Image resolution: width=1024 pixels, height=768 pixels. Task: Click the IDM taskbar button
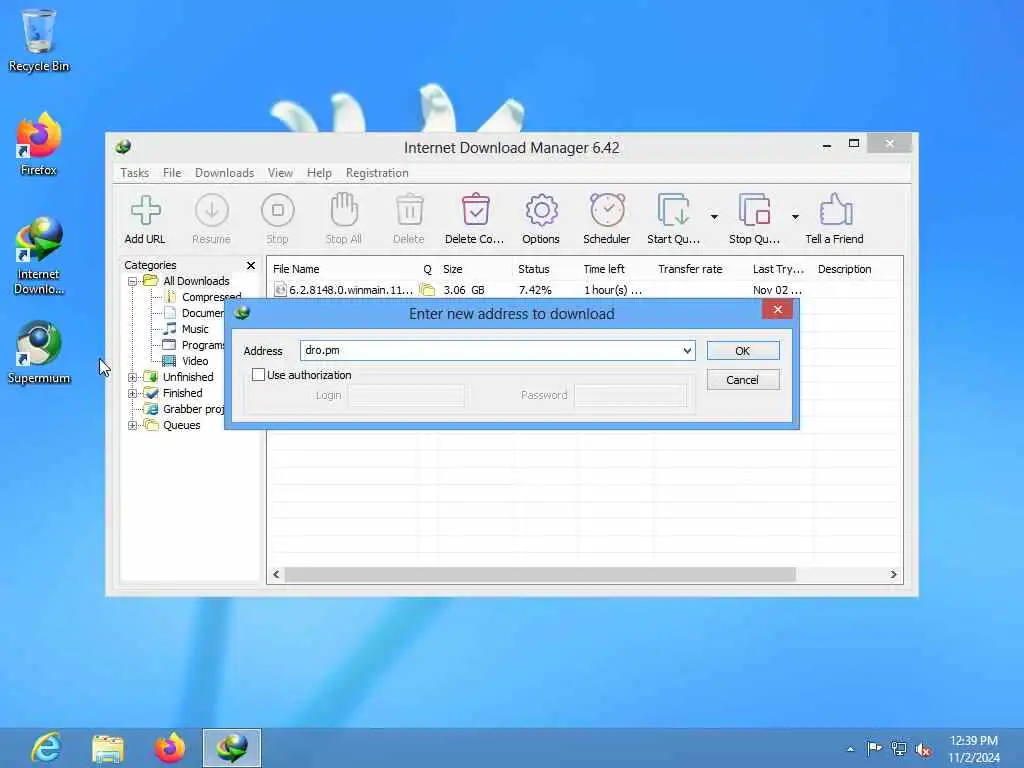(232, 748)
